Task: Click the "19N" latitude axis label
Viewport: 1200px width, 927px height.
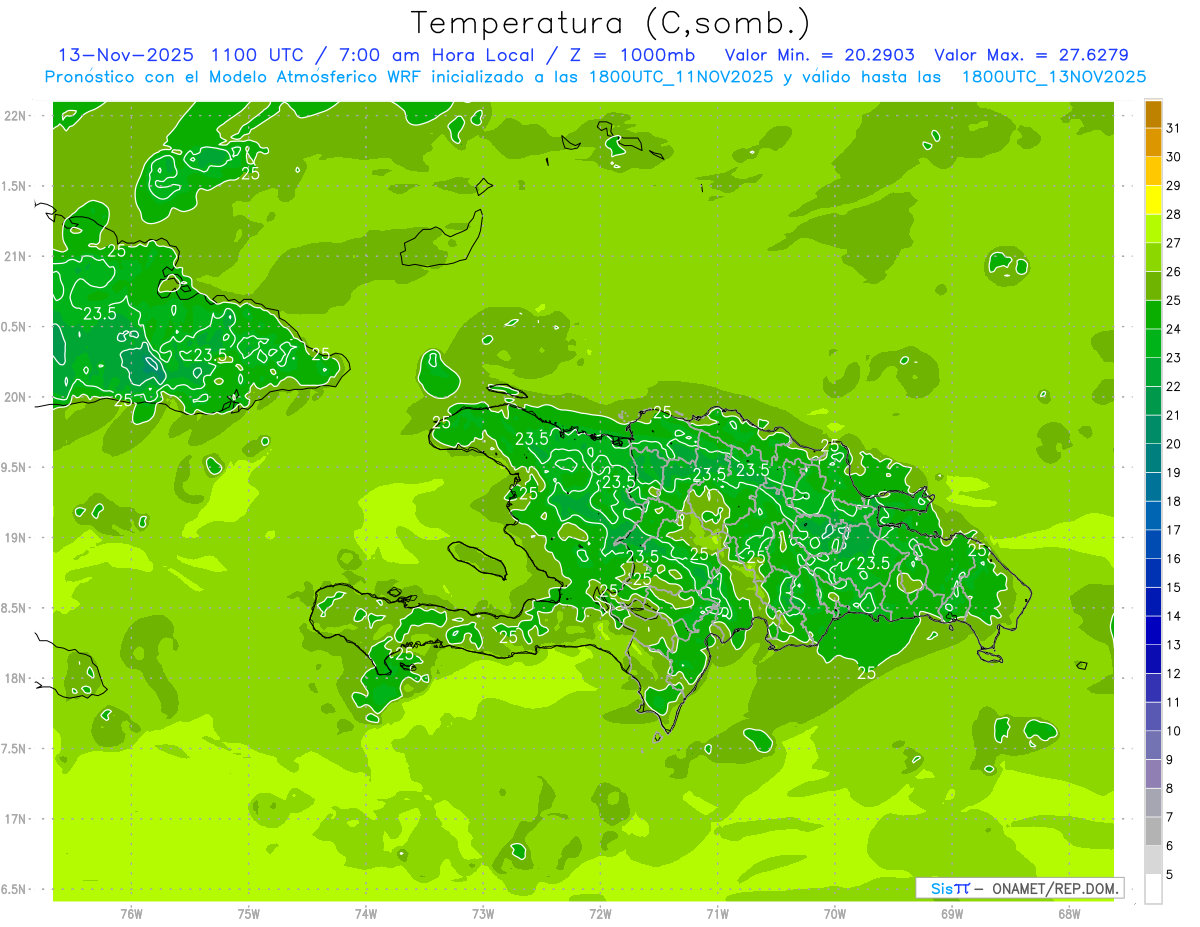Action: pyautogui.click(x=15, y=538)
